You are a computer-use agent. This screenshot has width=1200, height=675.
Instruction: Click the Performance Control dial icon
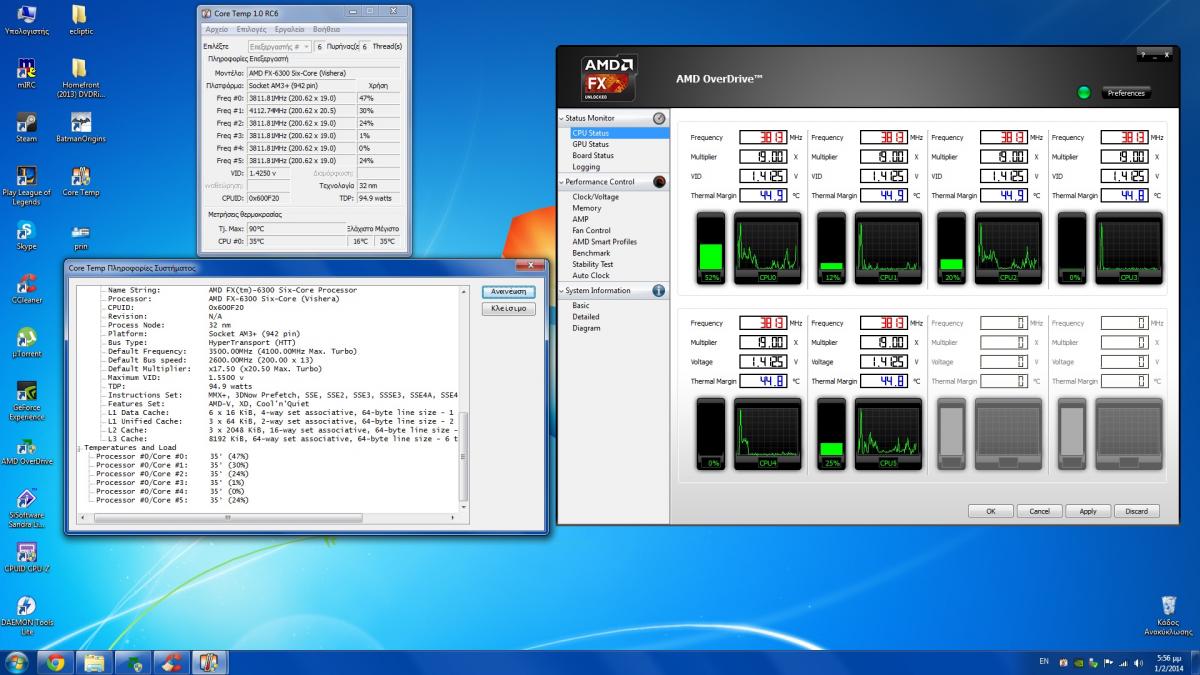[x=659, y=182]
